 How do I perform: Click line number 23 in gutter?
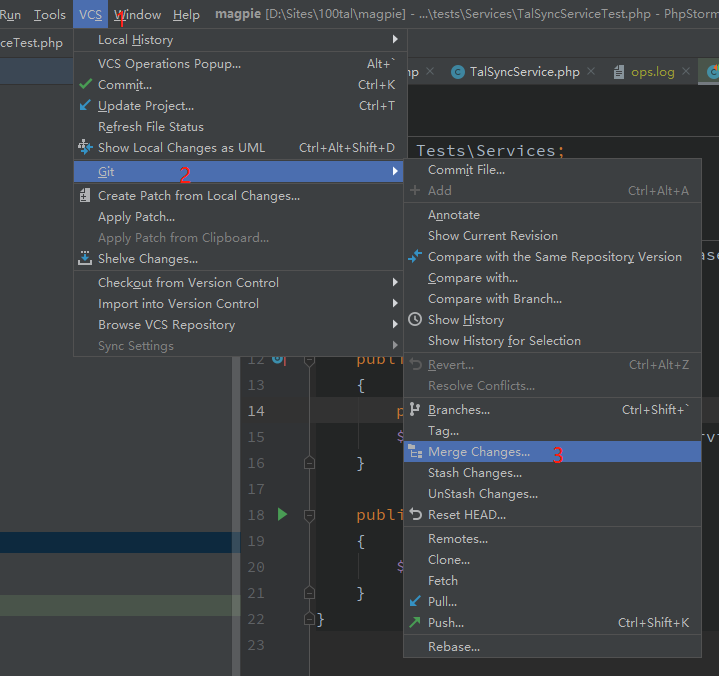tap(256, 645)
